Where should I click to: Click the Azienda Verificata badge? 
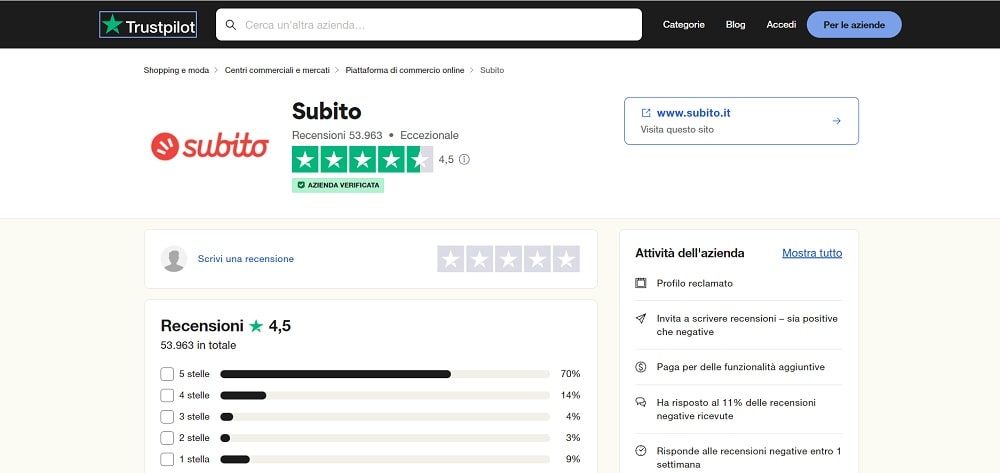[x=338, y=186]
